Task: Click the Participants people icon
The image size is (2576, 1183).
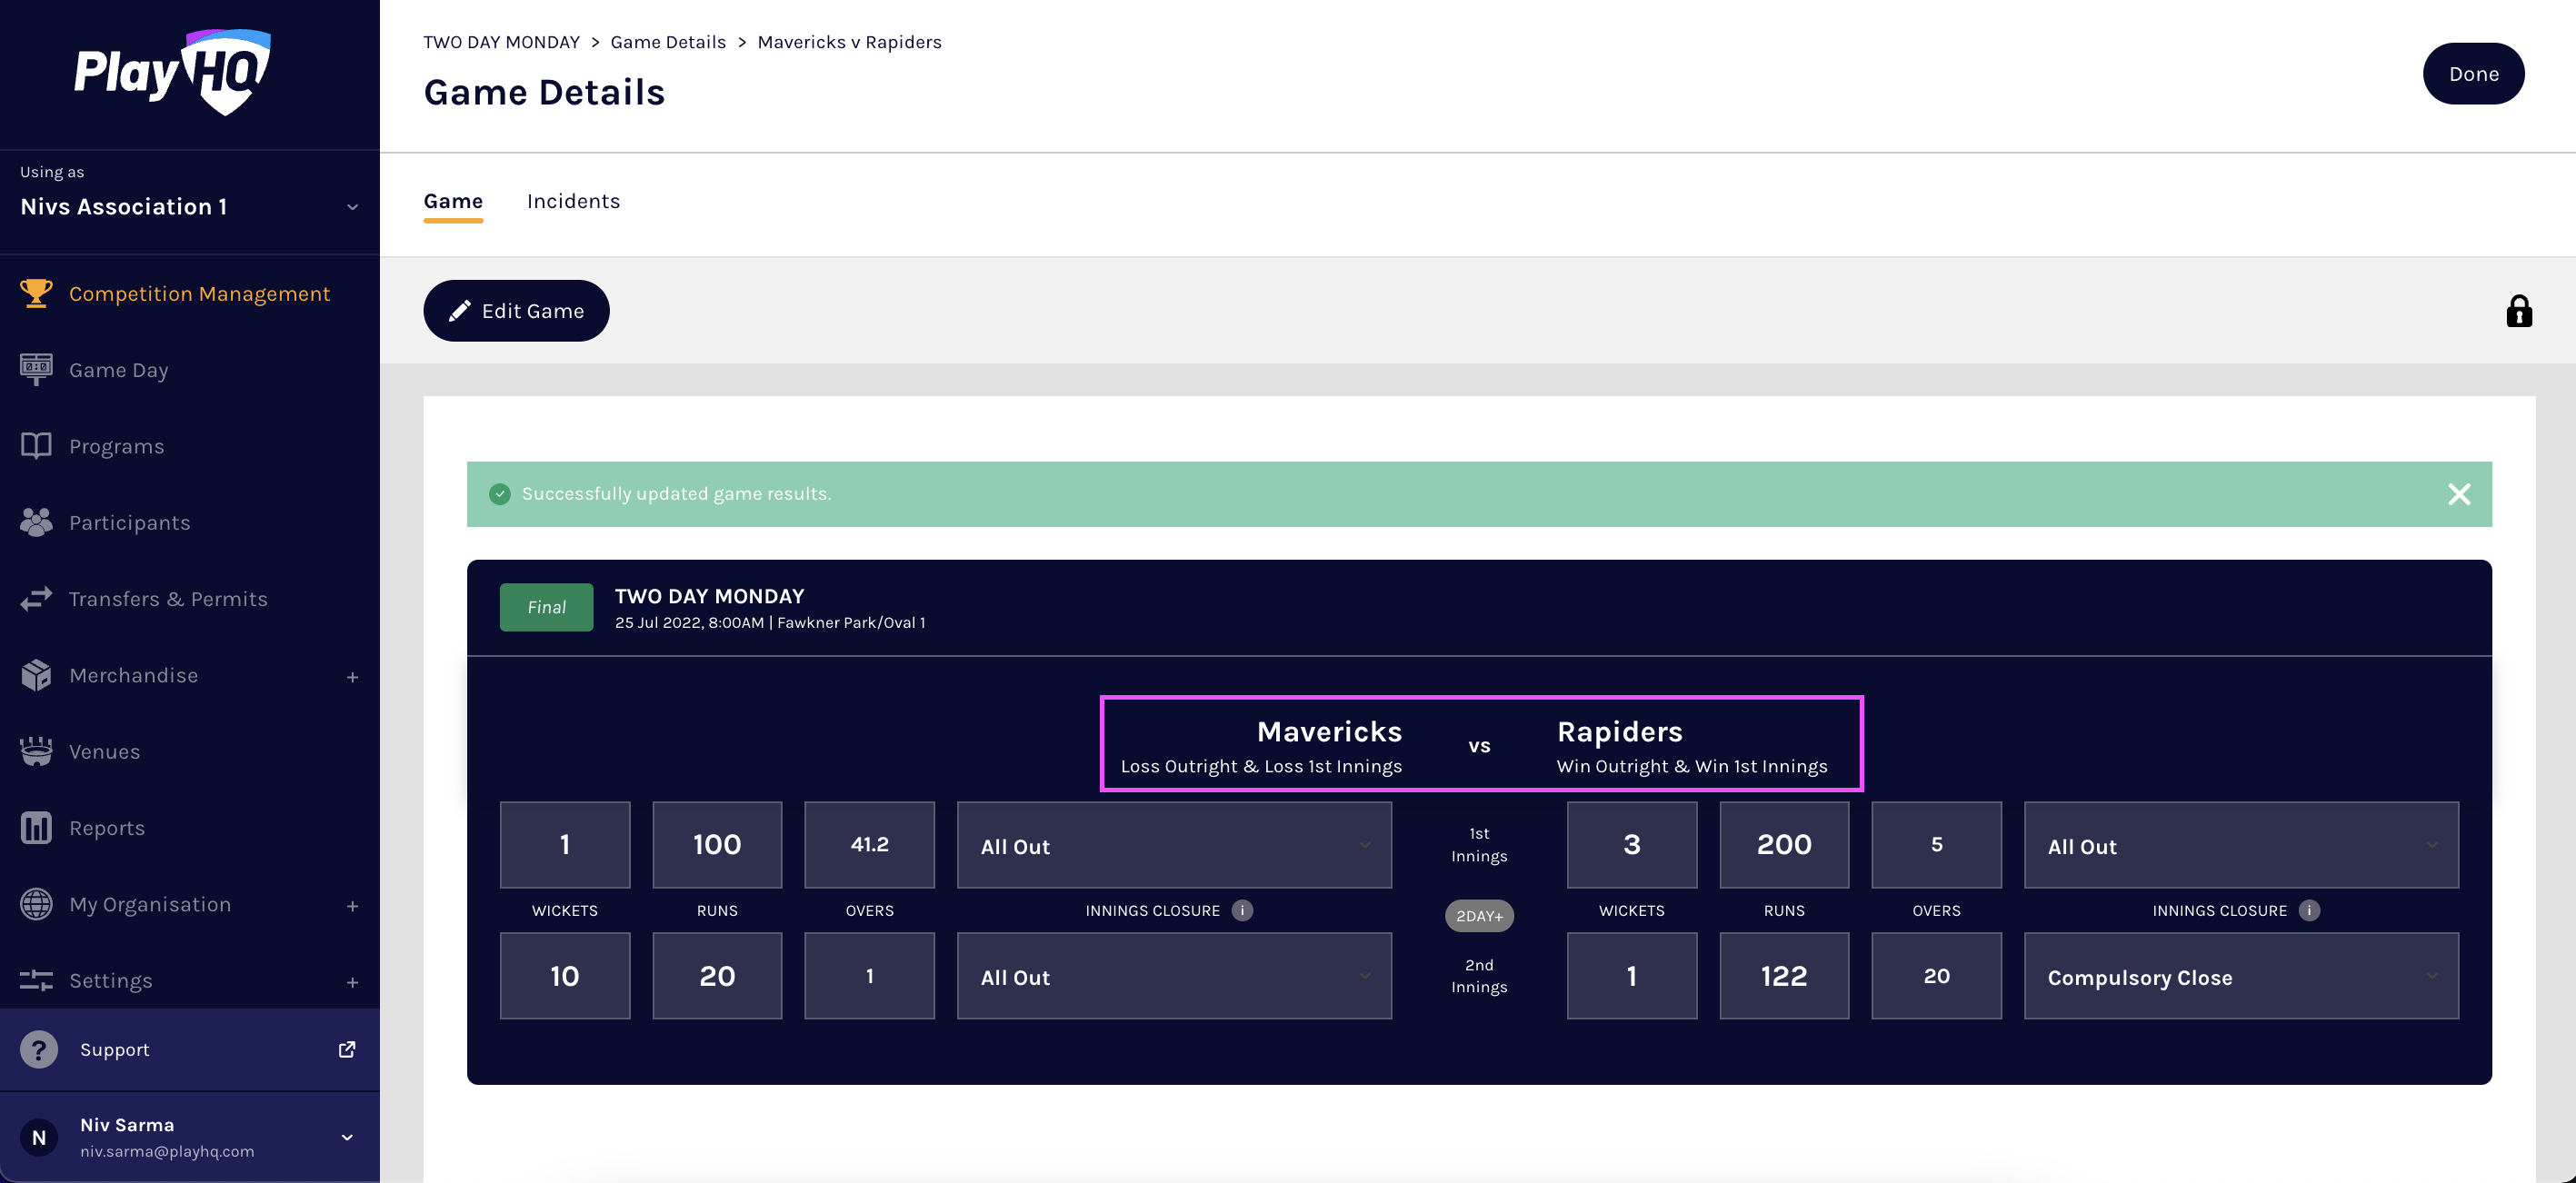Action: click(36, 522)
